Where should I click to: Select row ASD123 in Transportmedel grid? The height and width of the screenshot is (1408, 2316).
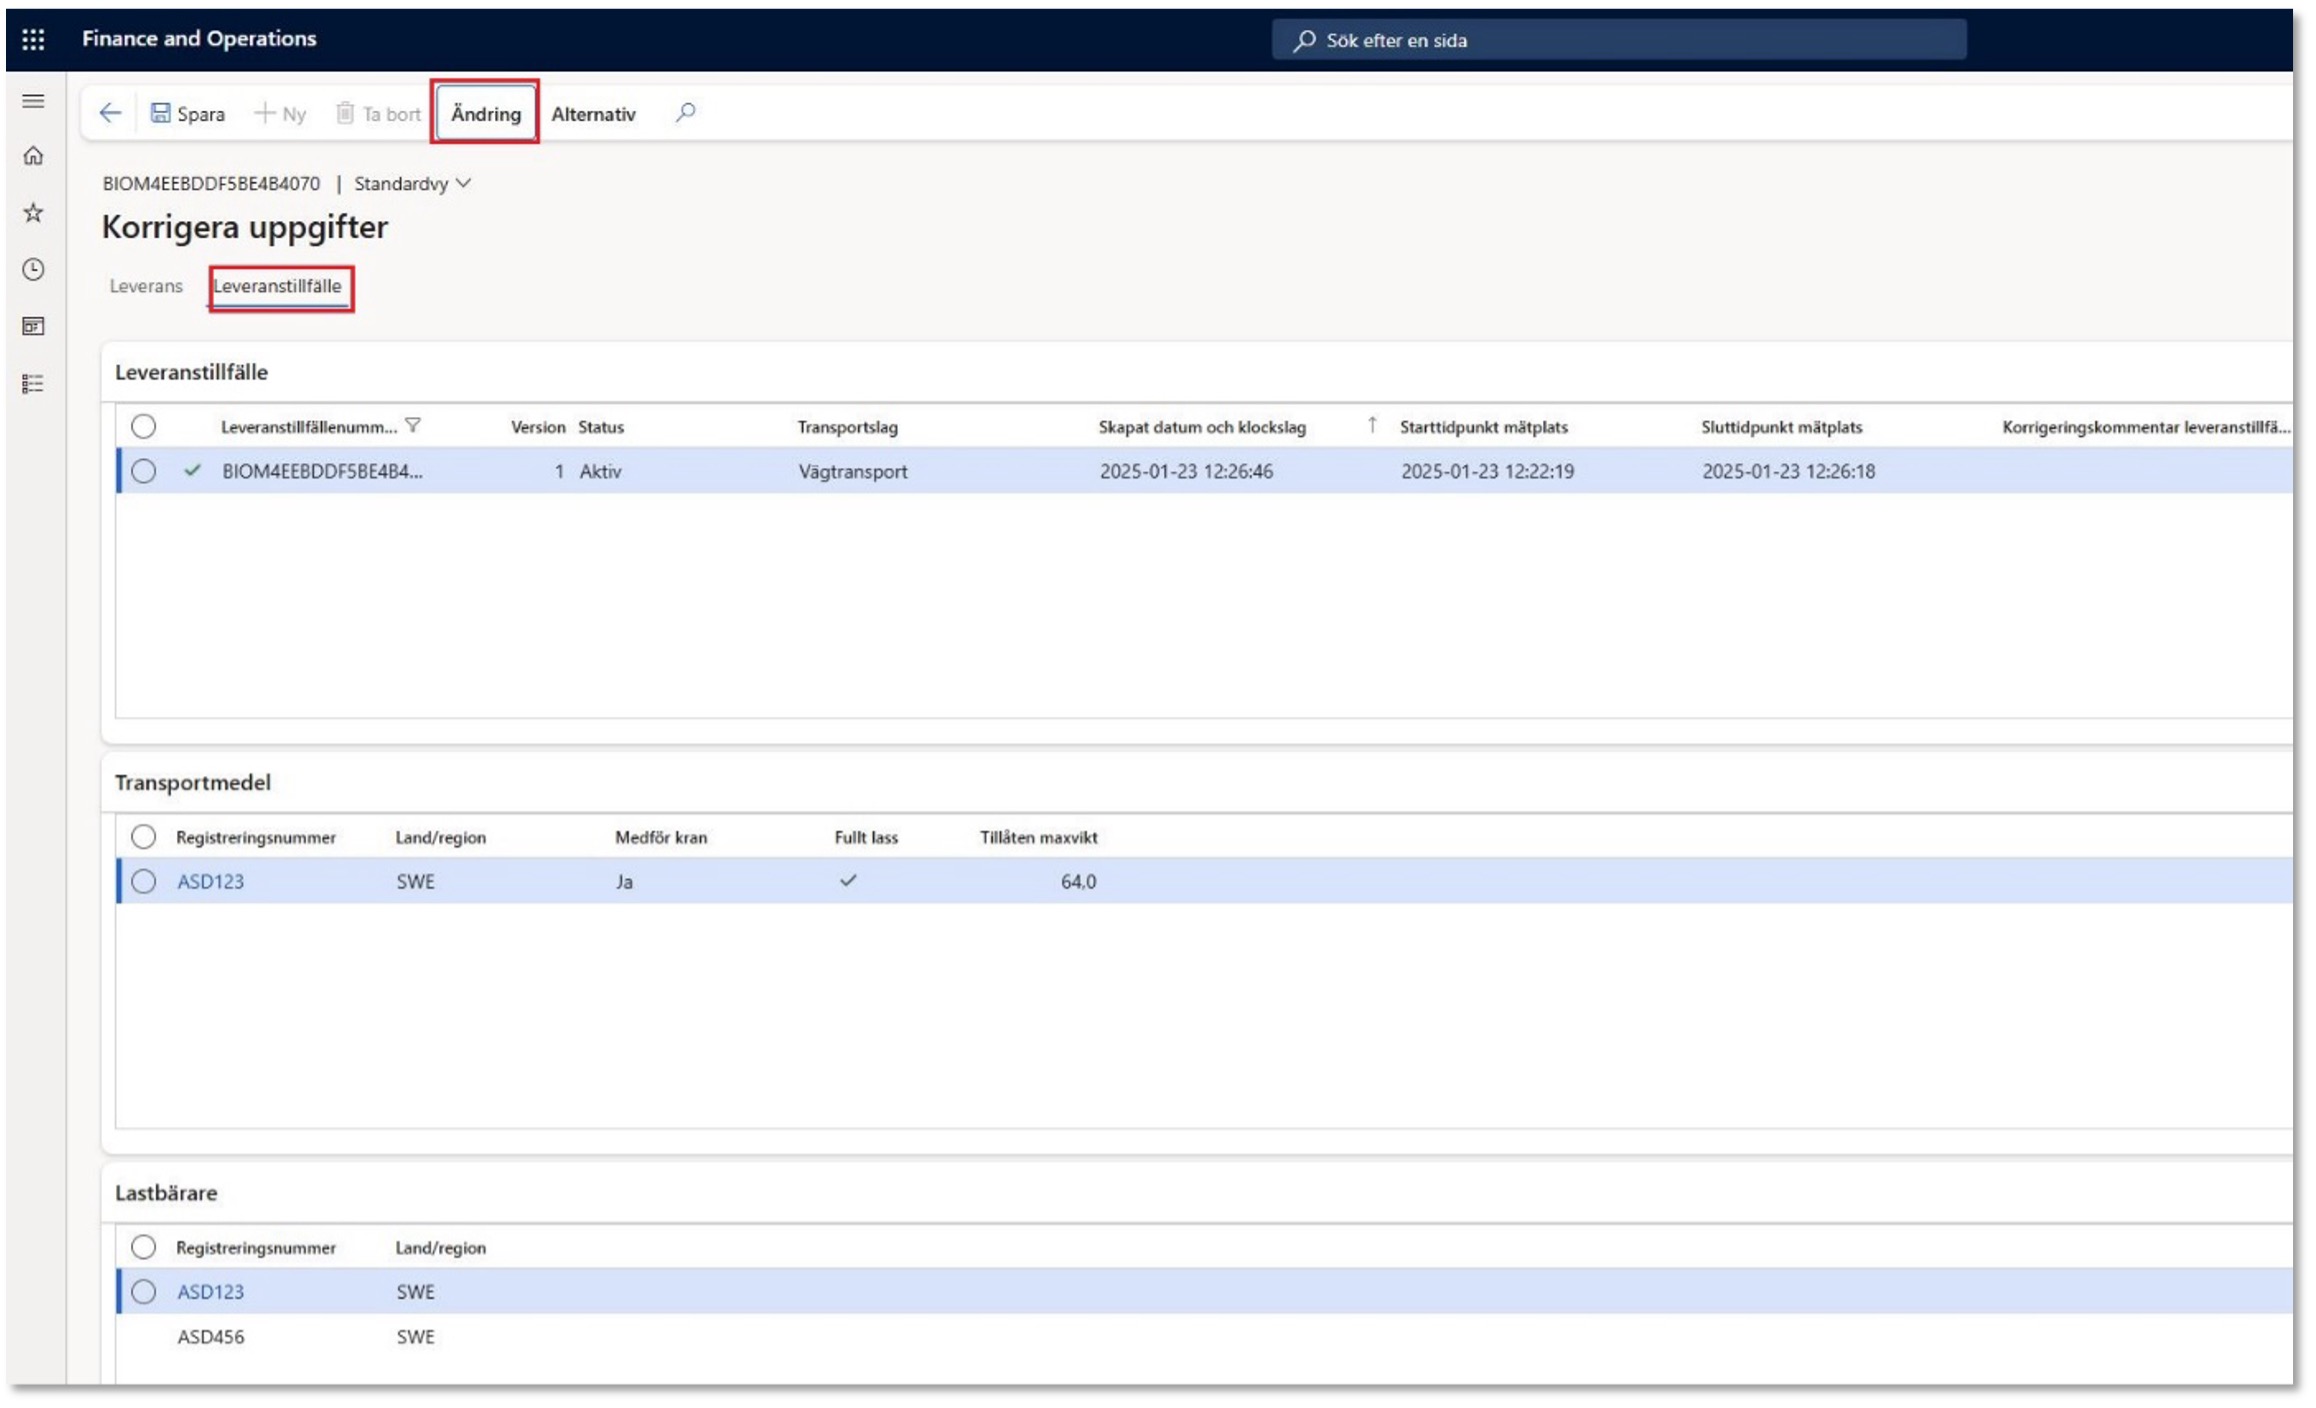point(143,882)
